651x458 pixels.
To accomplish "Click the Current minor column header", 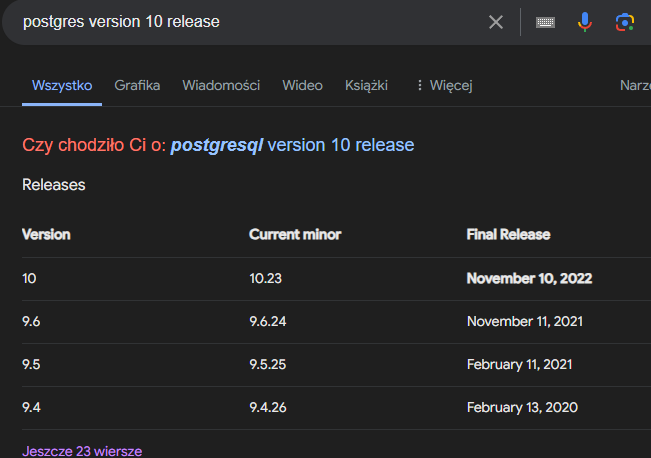I will pos(295,235).
